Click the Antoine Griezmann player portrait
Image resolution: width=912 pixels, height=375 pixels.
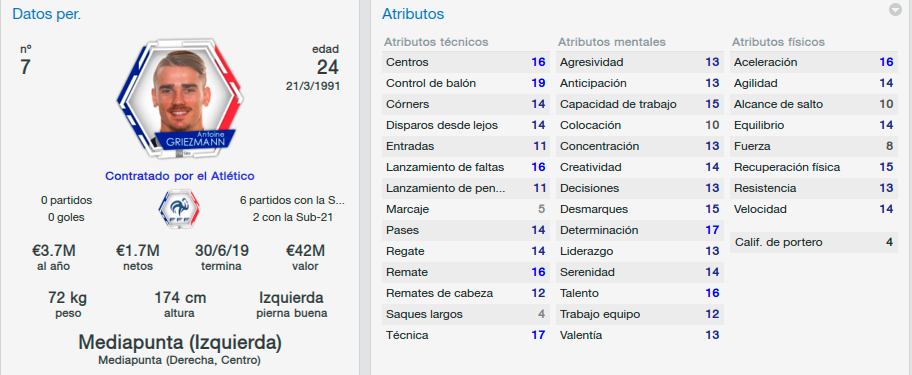point(180,99)
